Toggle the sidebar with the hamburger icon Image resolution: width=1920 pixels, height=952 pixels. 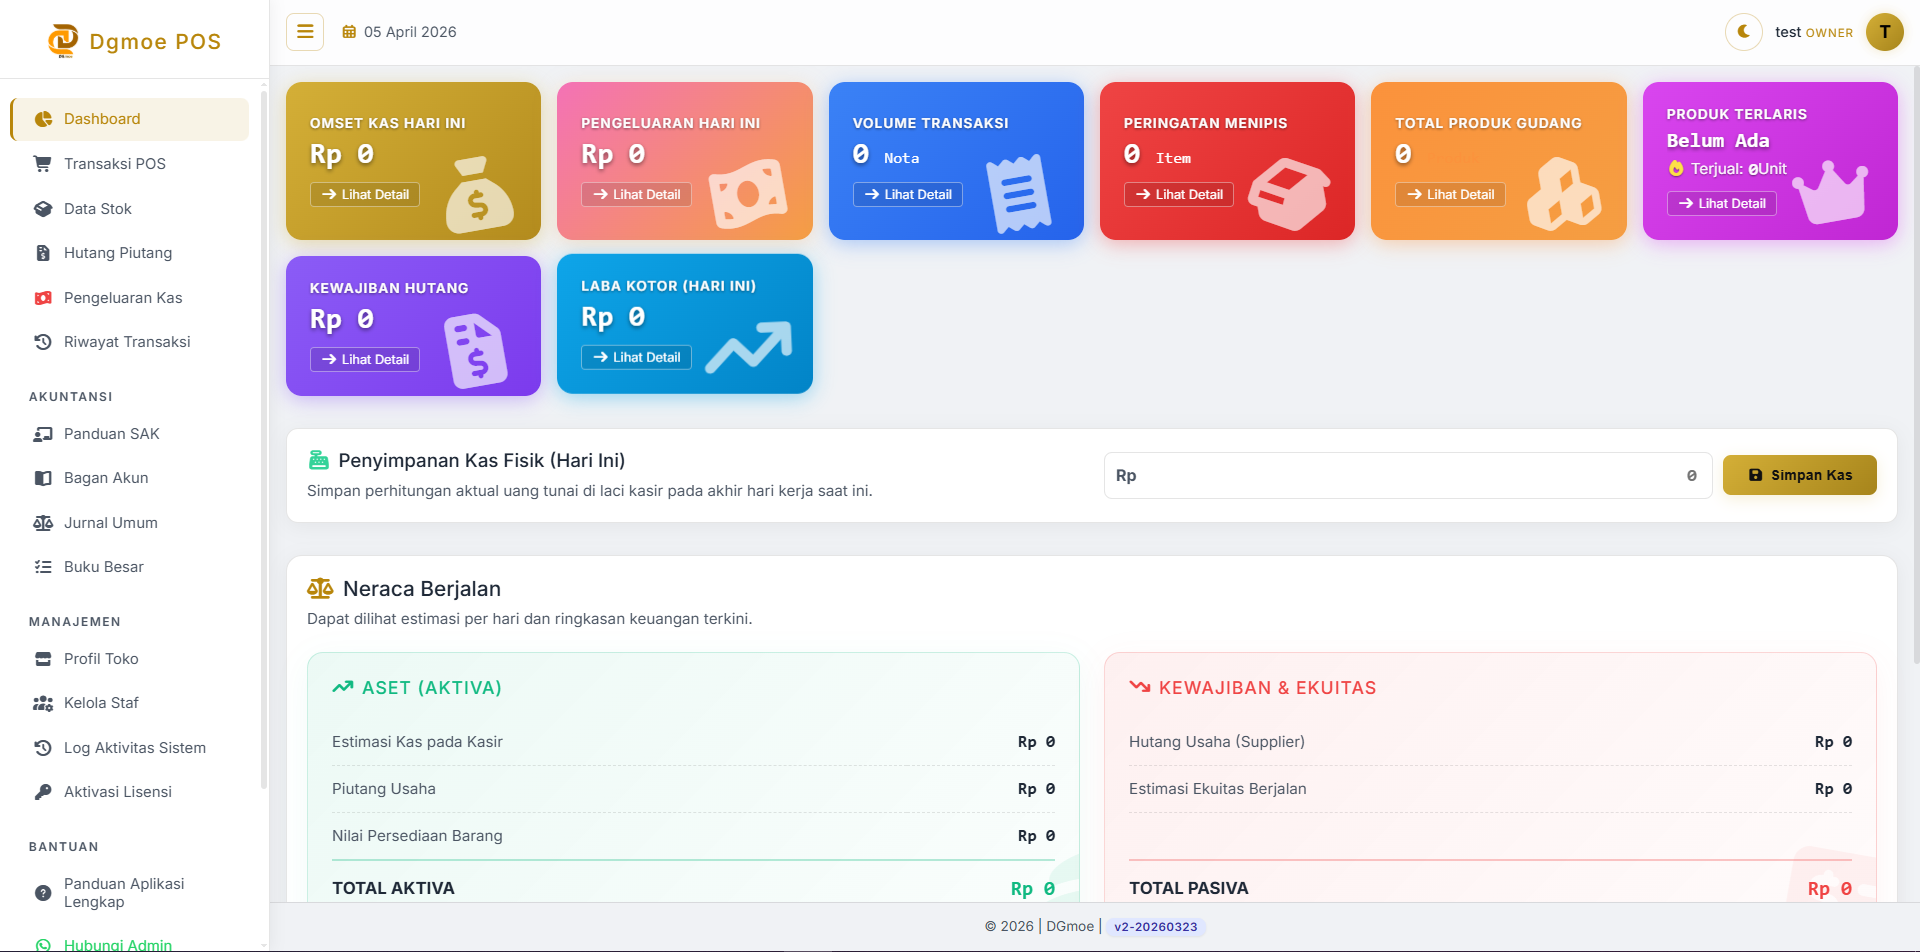[305, 32]
